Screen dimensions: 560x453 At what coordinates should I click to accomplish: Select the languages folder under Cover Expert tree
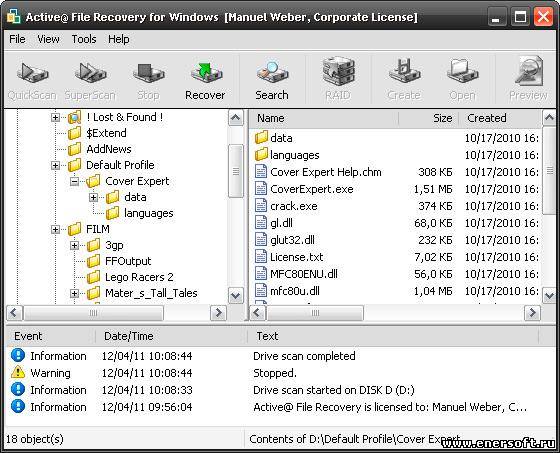point(149,213)
